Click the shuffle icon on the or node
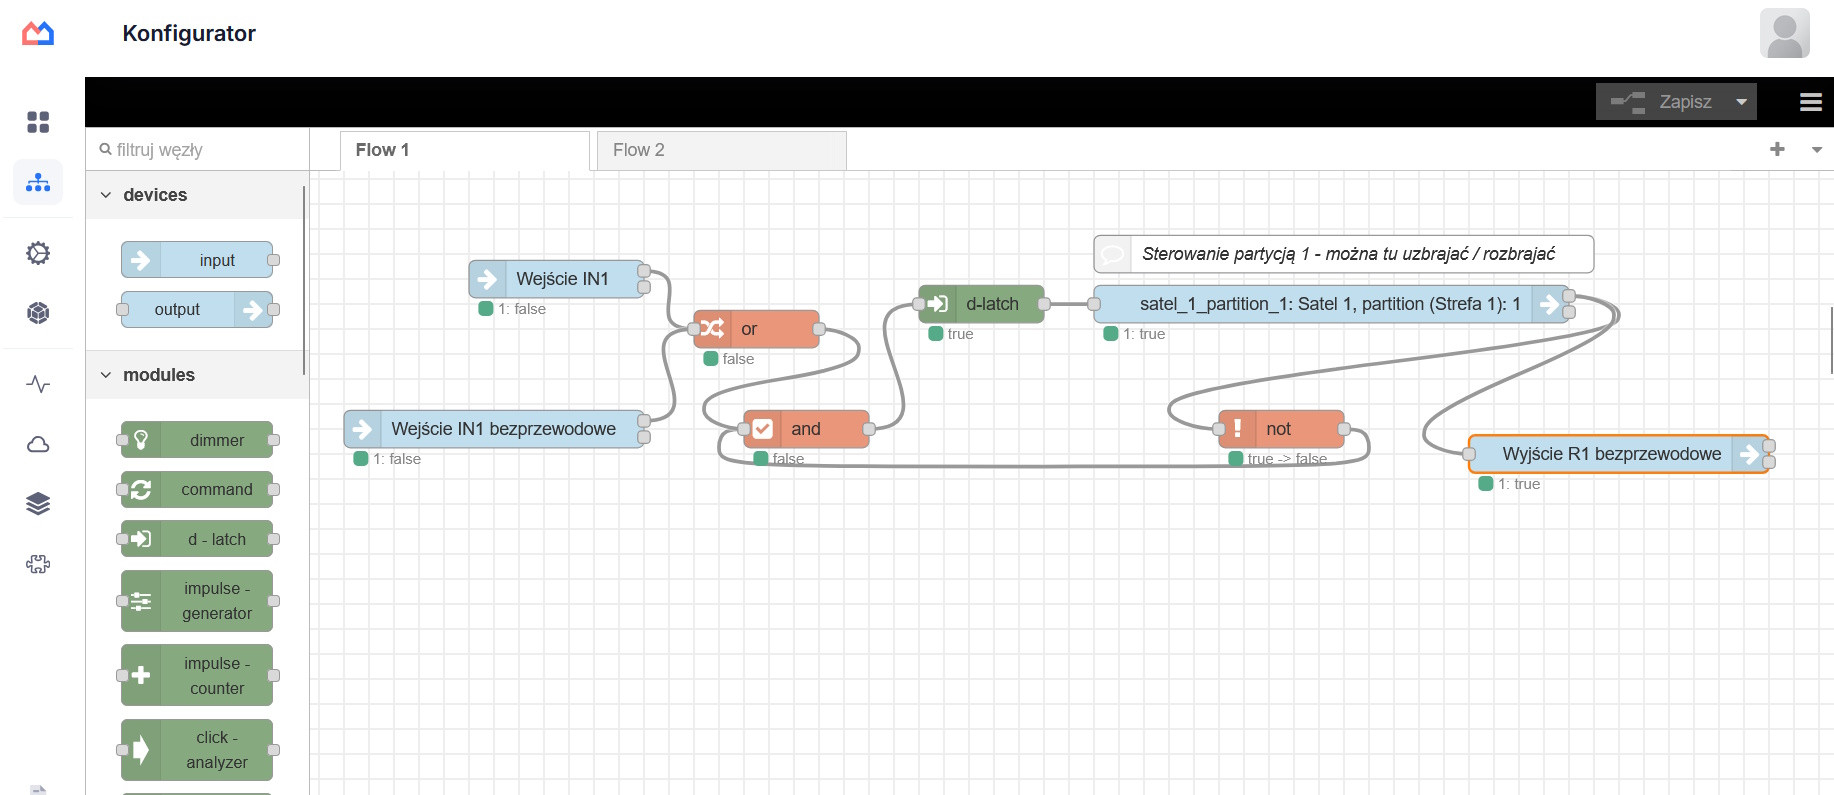 coord(712,329)
